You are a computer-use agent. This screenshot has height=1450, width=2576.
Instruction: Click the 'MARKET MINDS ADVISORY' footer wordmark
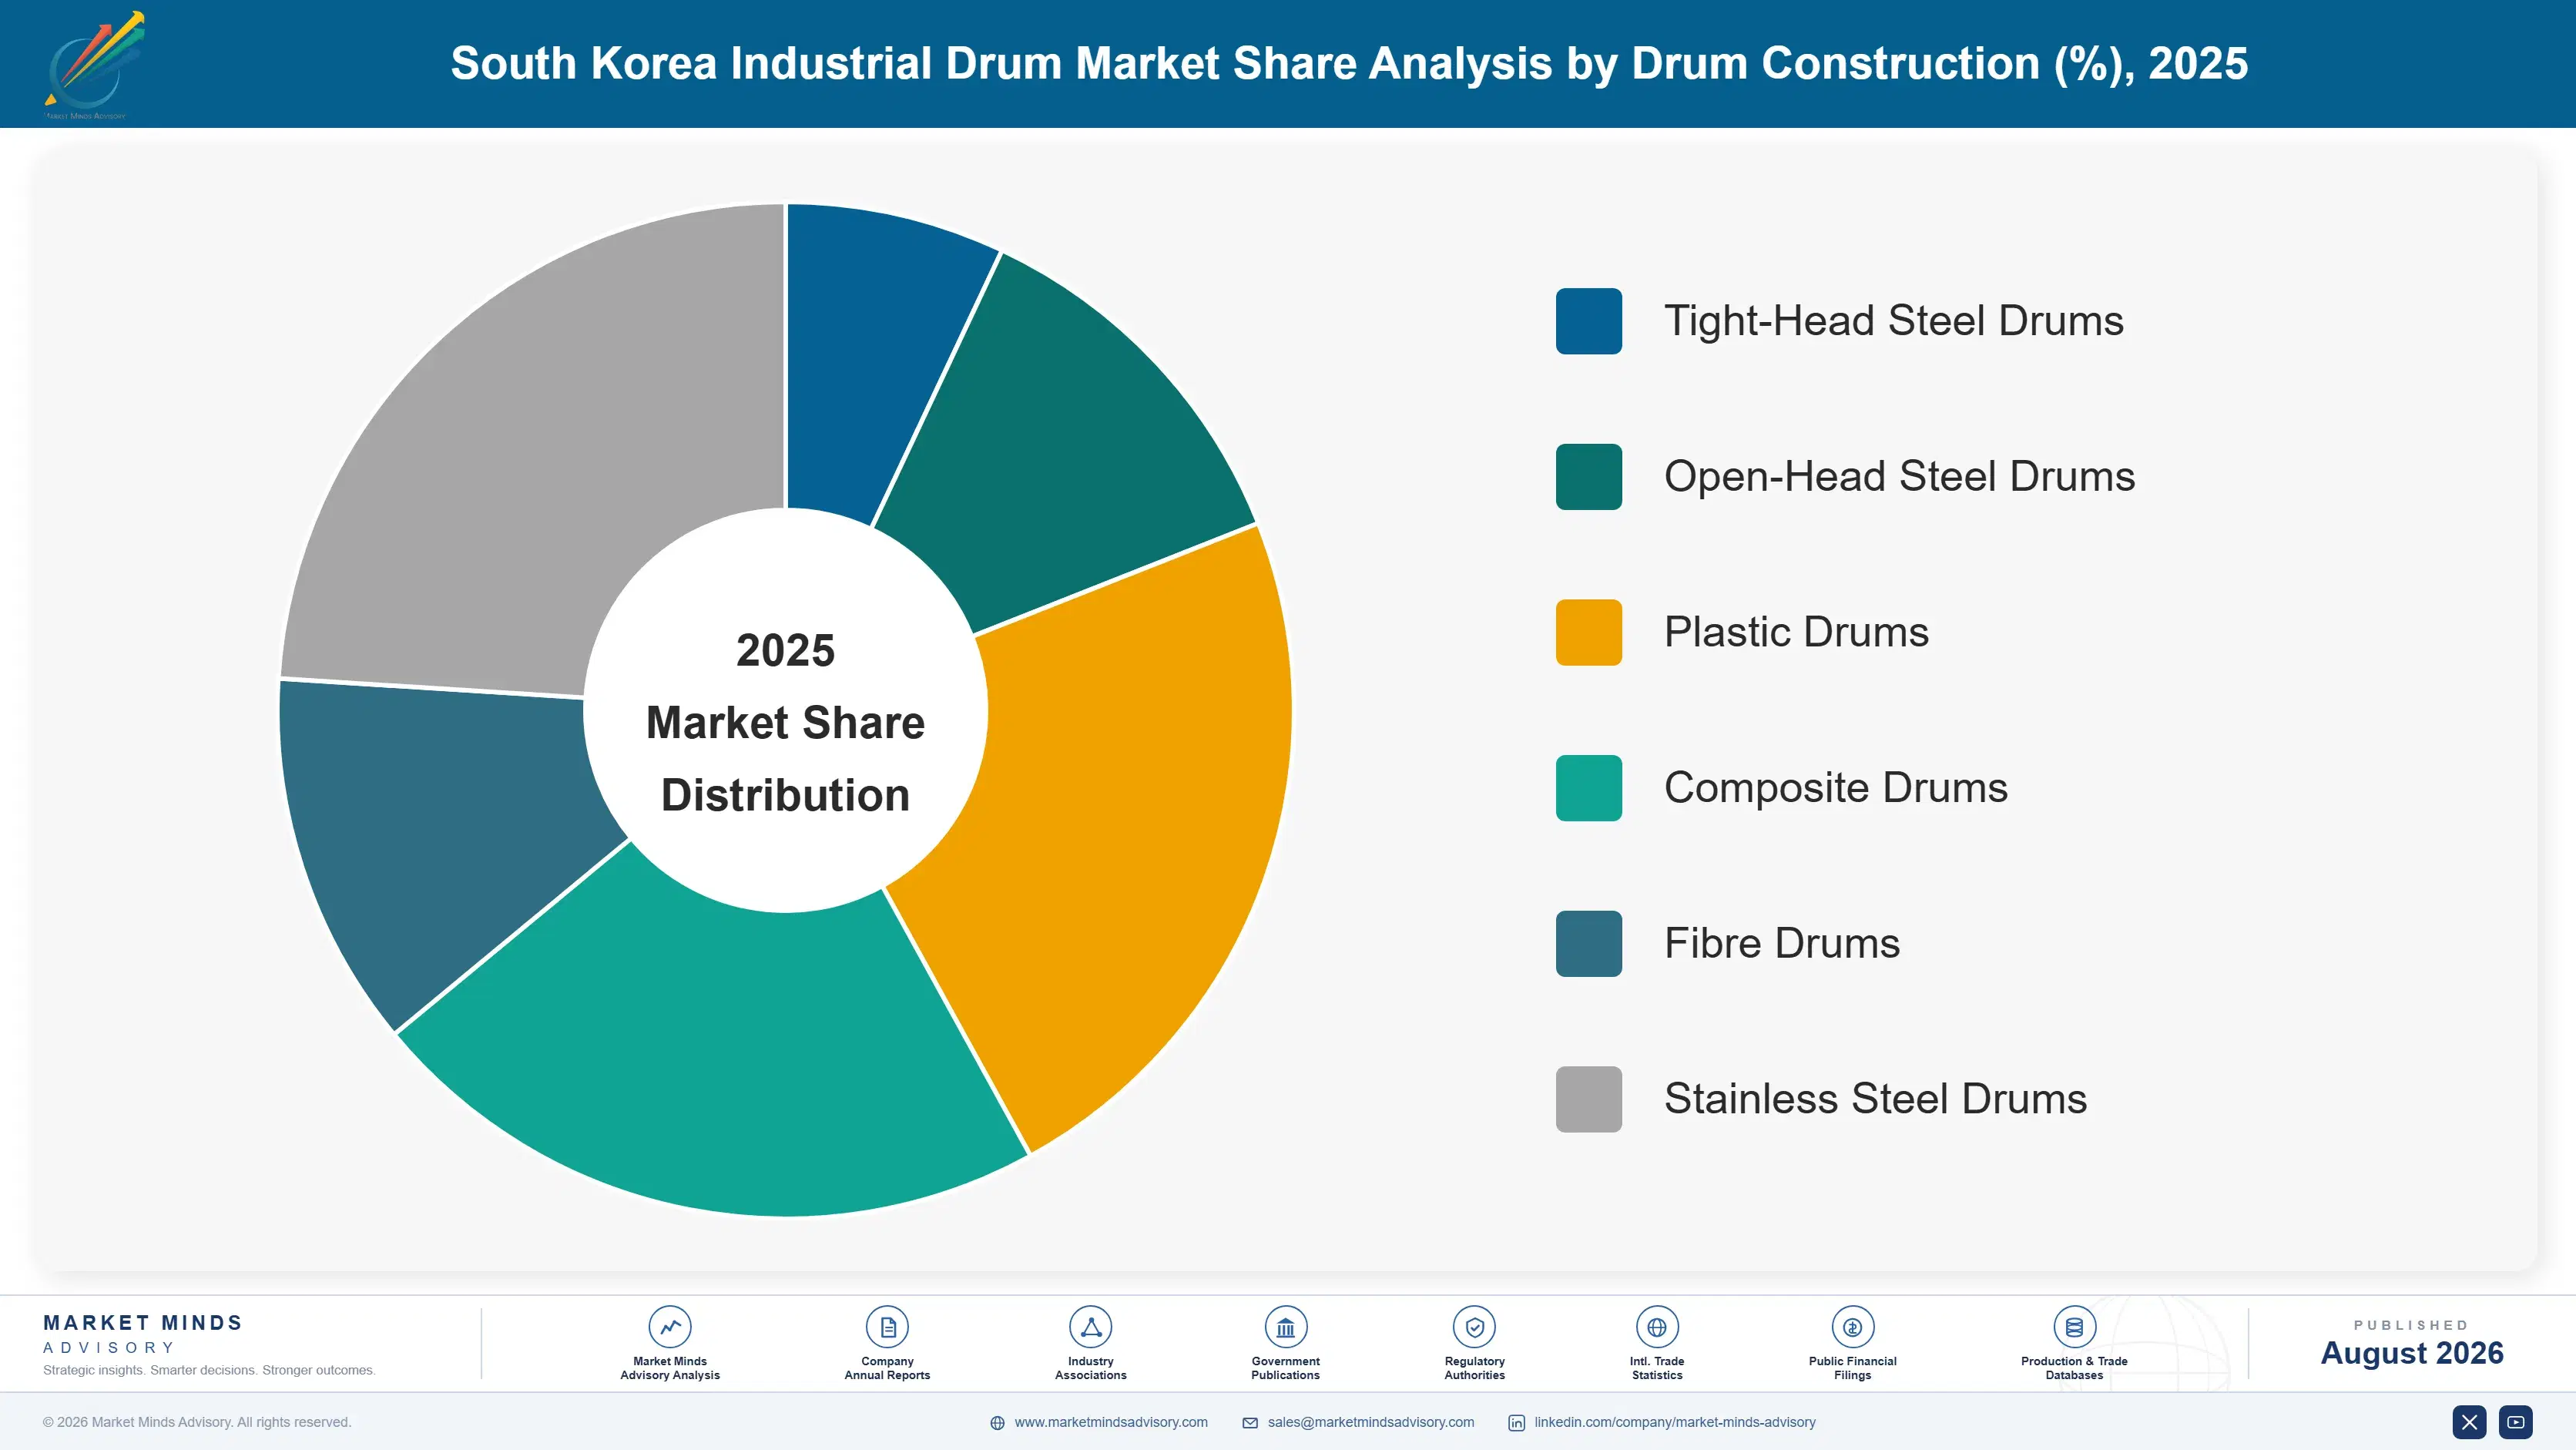[143, 1334]
